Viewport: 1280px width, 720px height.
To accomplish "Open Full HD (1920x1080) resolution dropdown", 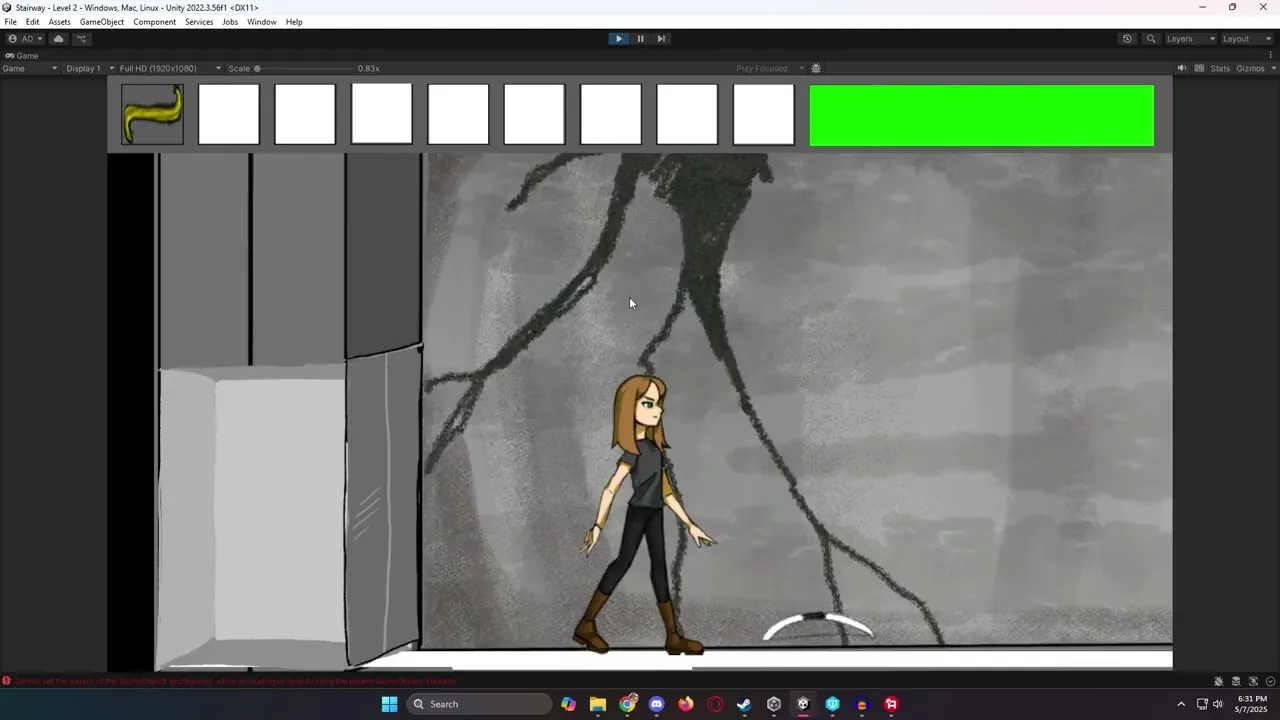I will [x=170, y=68].
